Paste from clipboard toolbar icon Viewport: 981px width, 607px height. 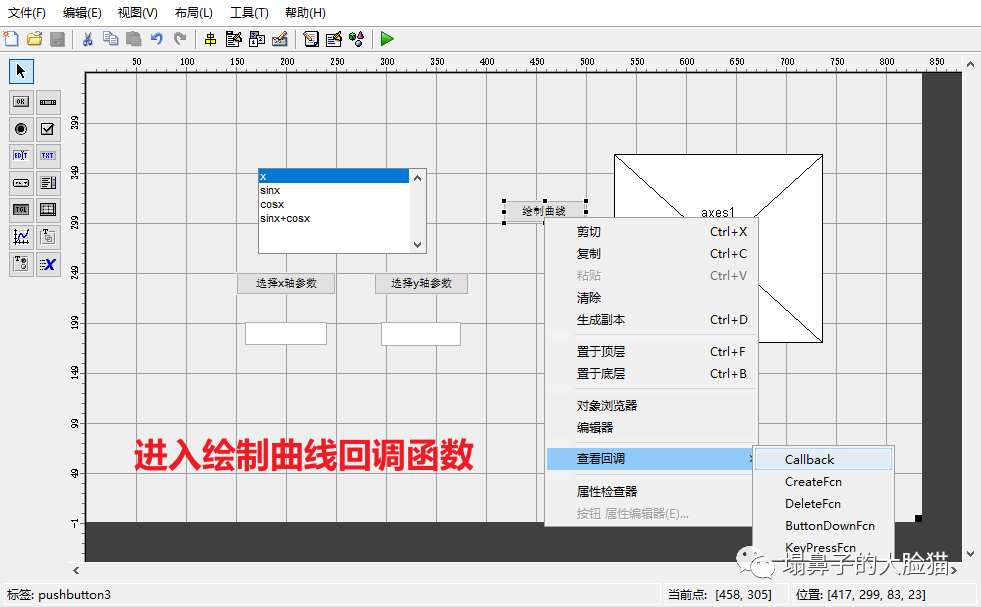[133, 39]
